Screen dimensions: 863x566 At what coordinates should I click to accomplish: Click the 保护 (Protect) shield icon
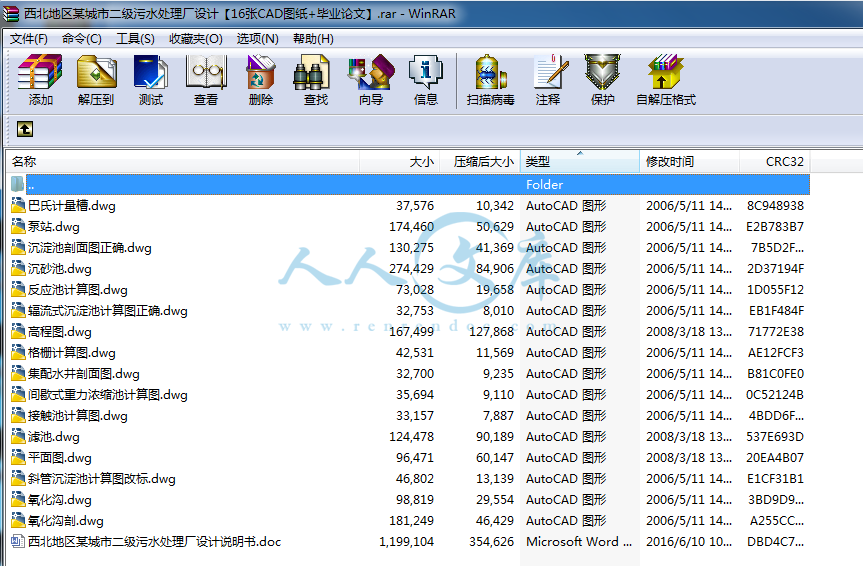(x=602, y=72)
